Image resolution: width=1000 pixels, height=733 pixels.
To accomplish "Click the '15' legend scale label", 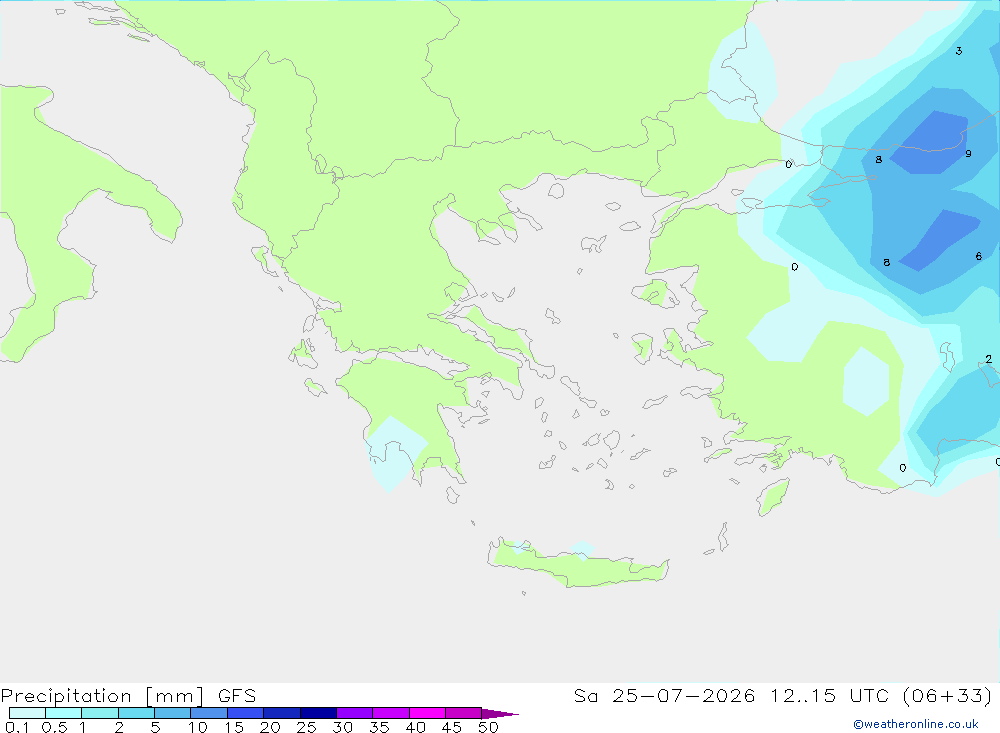I will (x=234, y=727).
